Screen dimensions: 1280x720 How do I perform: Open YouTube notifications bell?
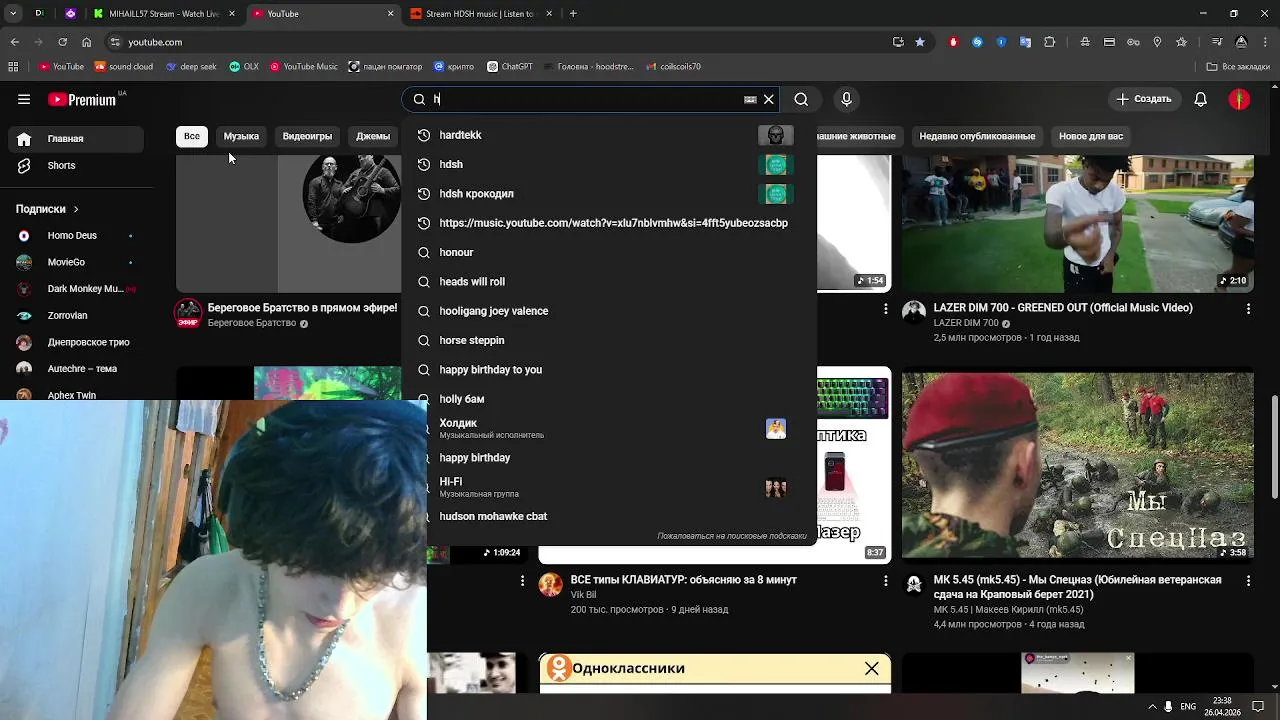[1201, 99]
